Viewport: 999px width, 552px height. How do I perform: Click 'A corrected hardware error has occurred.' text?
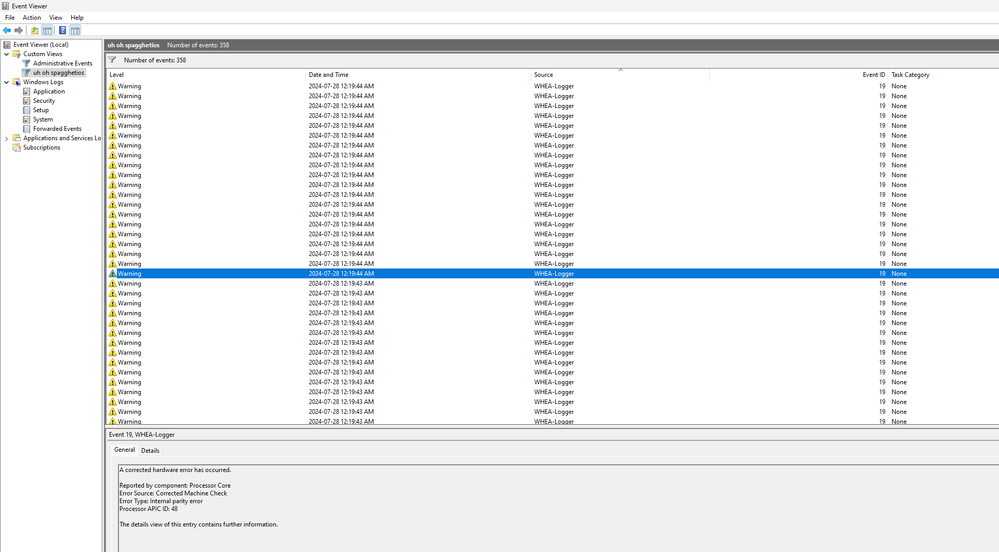pos(175,470)
